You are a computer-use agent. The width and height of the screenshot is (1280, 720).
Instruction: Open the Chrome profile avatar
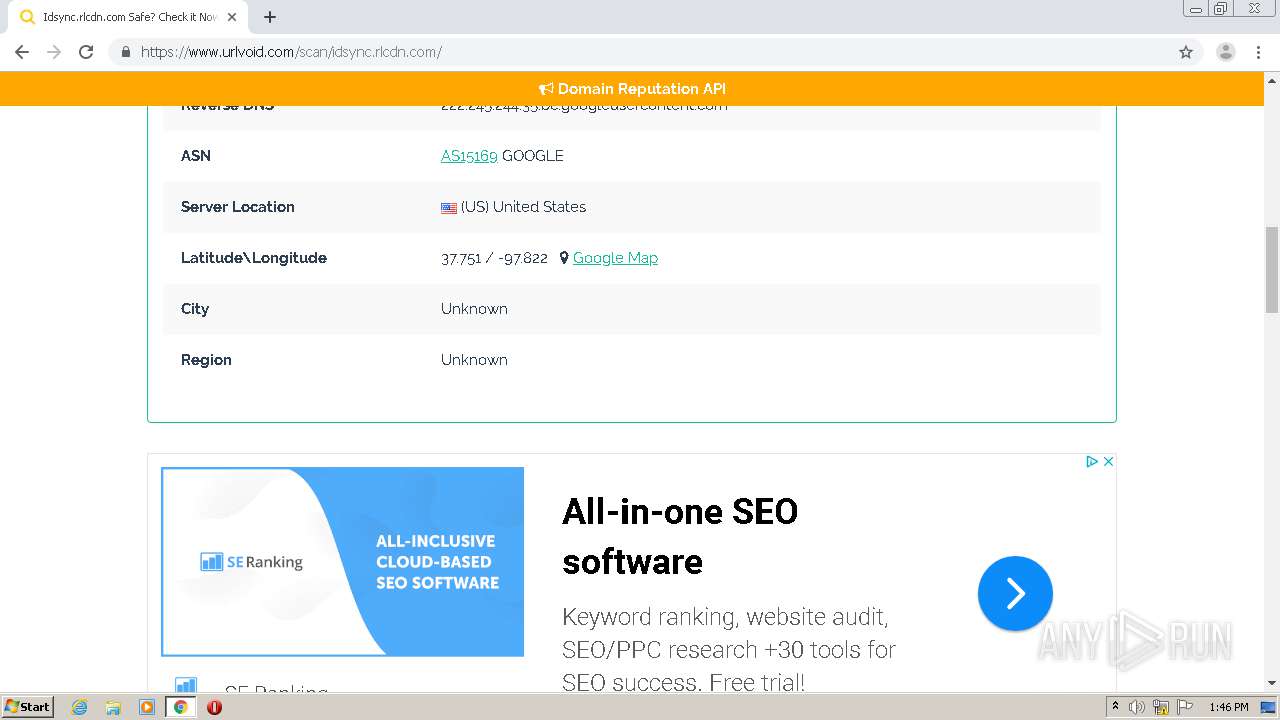[1225, 52]
